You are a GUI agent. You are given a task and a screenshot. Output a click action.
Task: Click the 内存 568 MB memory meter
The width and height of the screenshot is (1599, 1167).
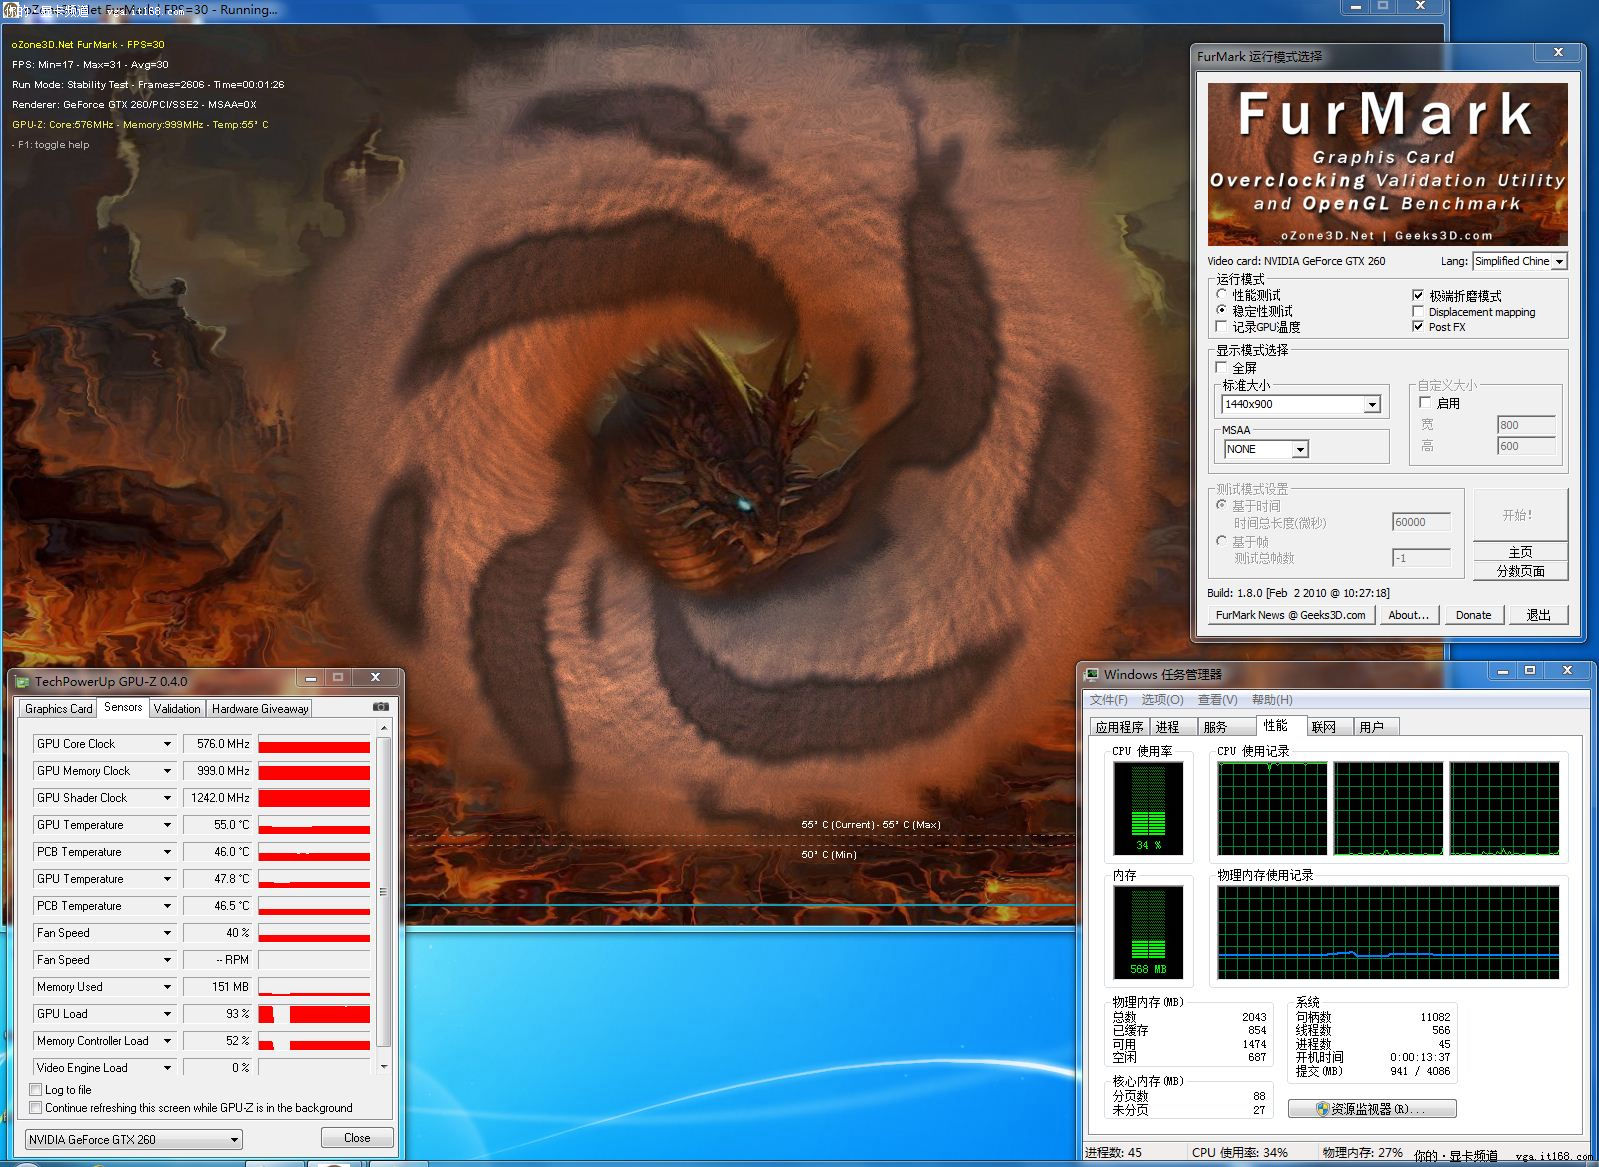click(x=1148, y=932)
